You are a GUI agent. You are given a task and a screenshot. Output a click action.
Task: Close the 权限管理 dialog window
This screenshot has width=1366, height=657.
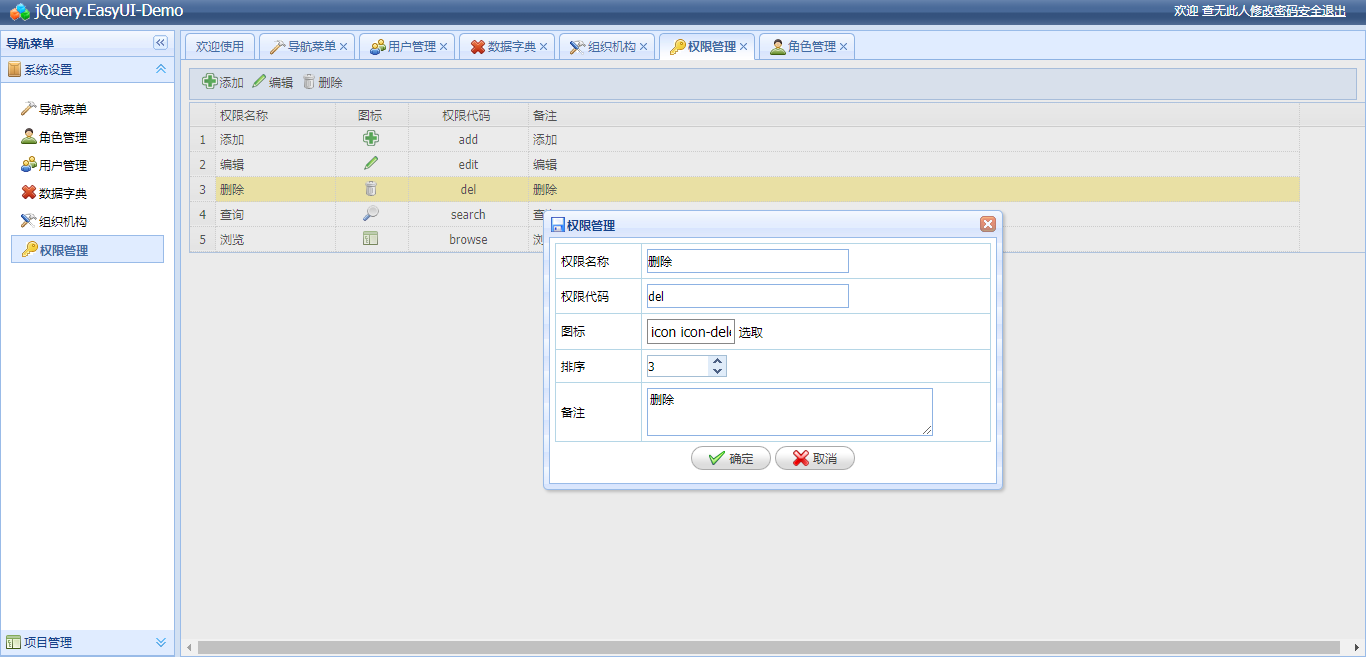point(988,224)
